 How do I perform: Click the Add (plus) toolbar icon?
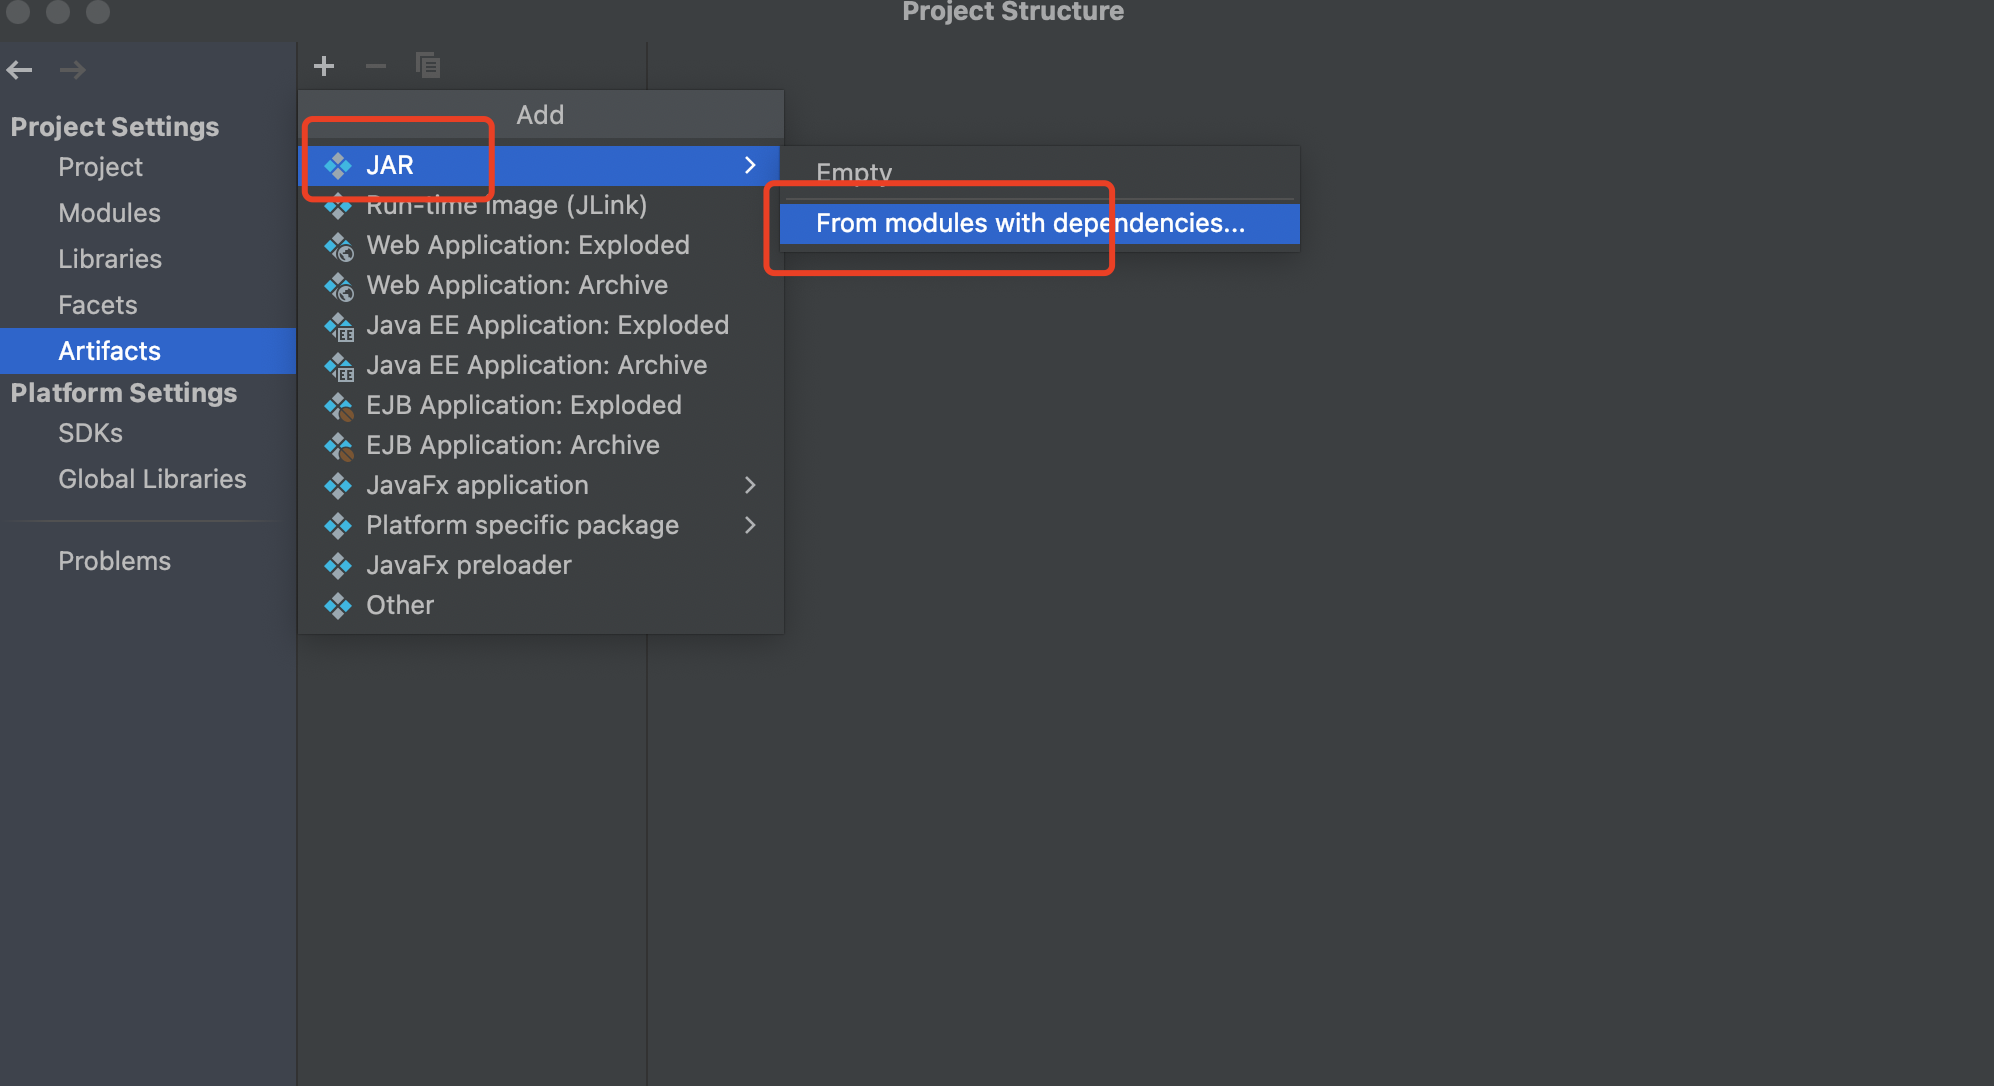pyautogui.click(x=324, y=66)
